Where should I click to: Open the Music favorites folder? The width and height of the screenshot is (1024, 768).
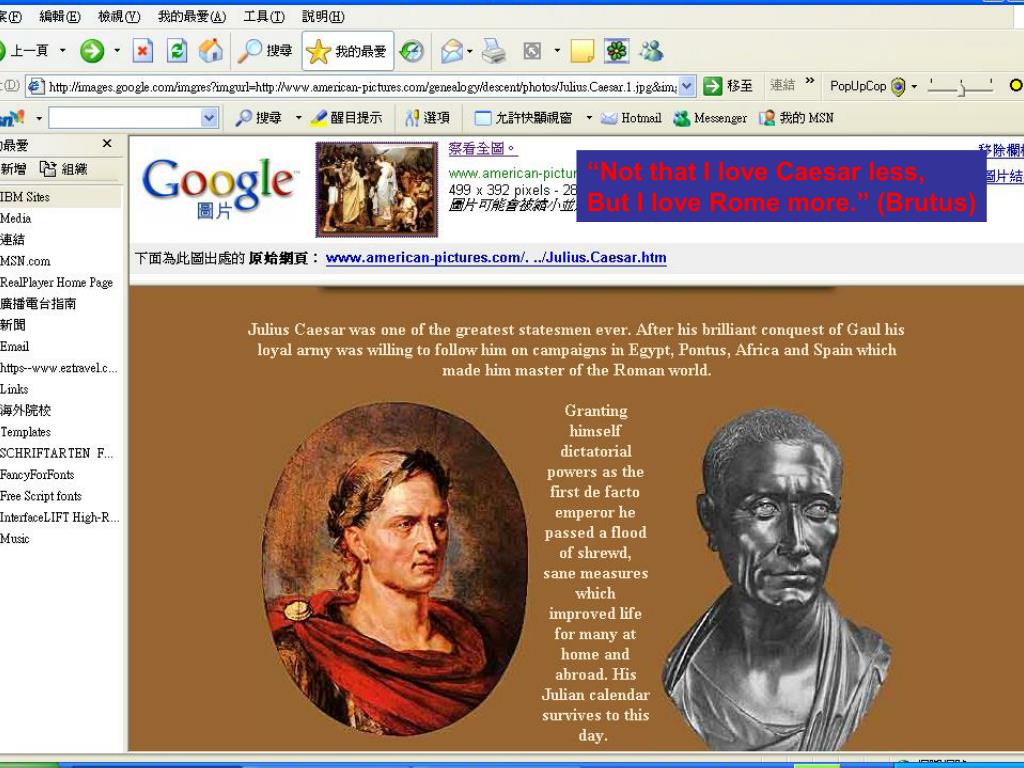coord(15,539)
